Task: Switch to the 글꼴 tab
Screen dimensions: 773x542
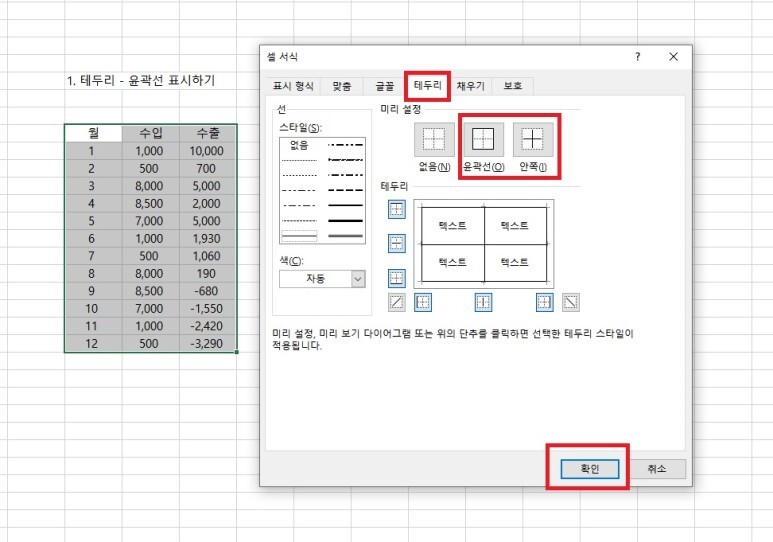Action: 385,86
